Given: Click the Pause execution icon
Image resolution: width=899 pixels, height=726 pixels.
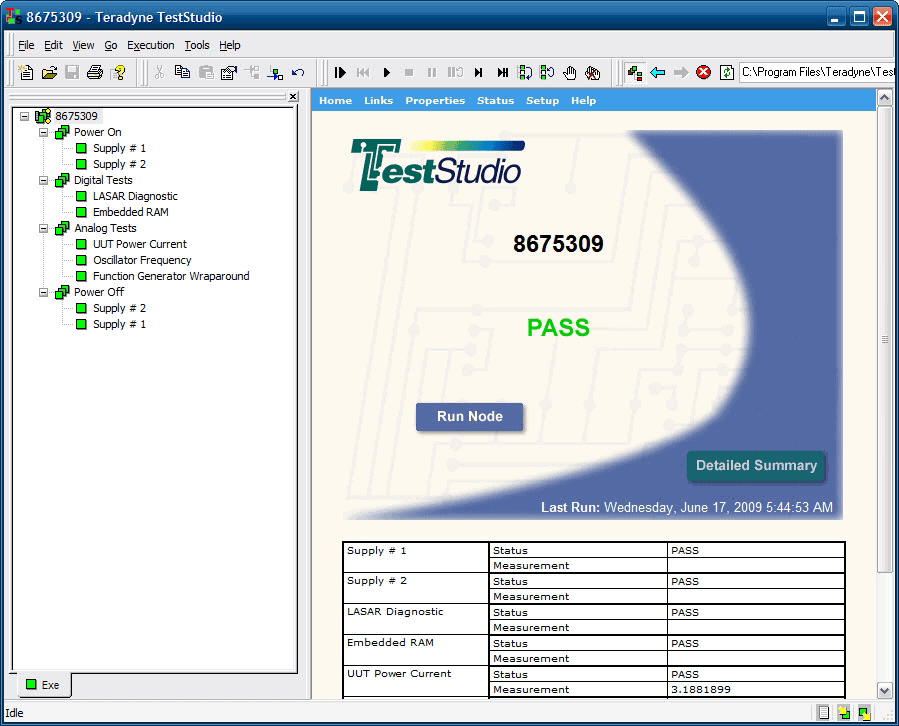Looking at the screenshot, I should pyautogui.click(x=433, y=72).
